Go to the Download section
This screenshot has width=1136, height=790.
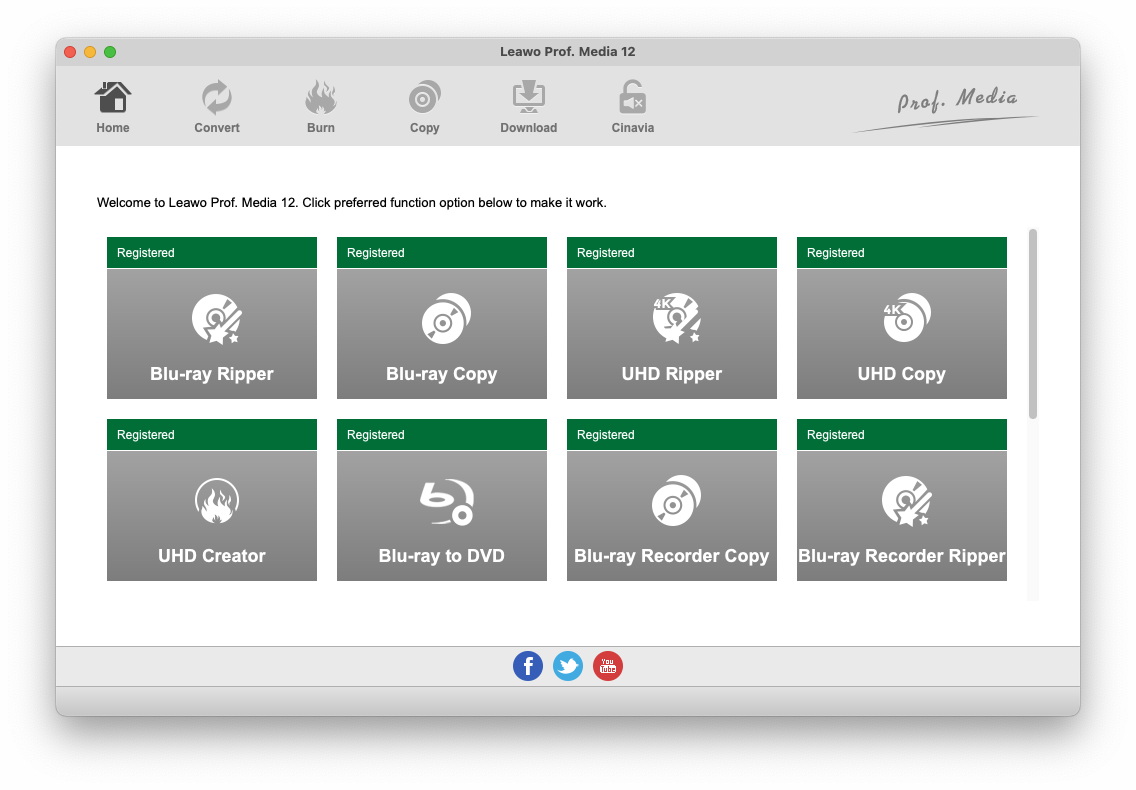point(529,106)
